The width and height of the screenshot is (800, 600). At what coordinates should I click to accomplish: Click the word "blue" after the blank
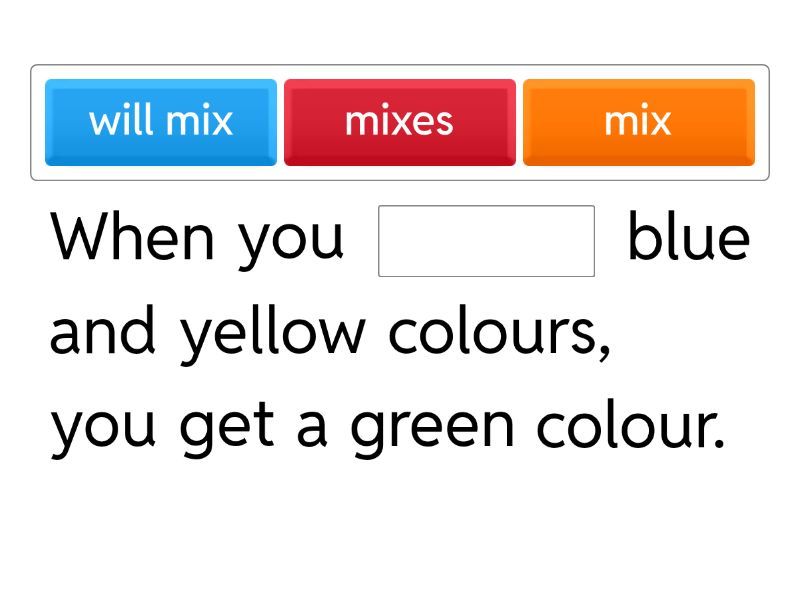[688, 238]
